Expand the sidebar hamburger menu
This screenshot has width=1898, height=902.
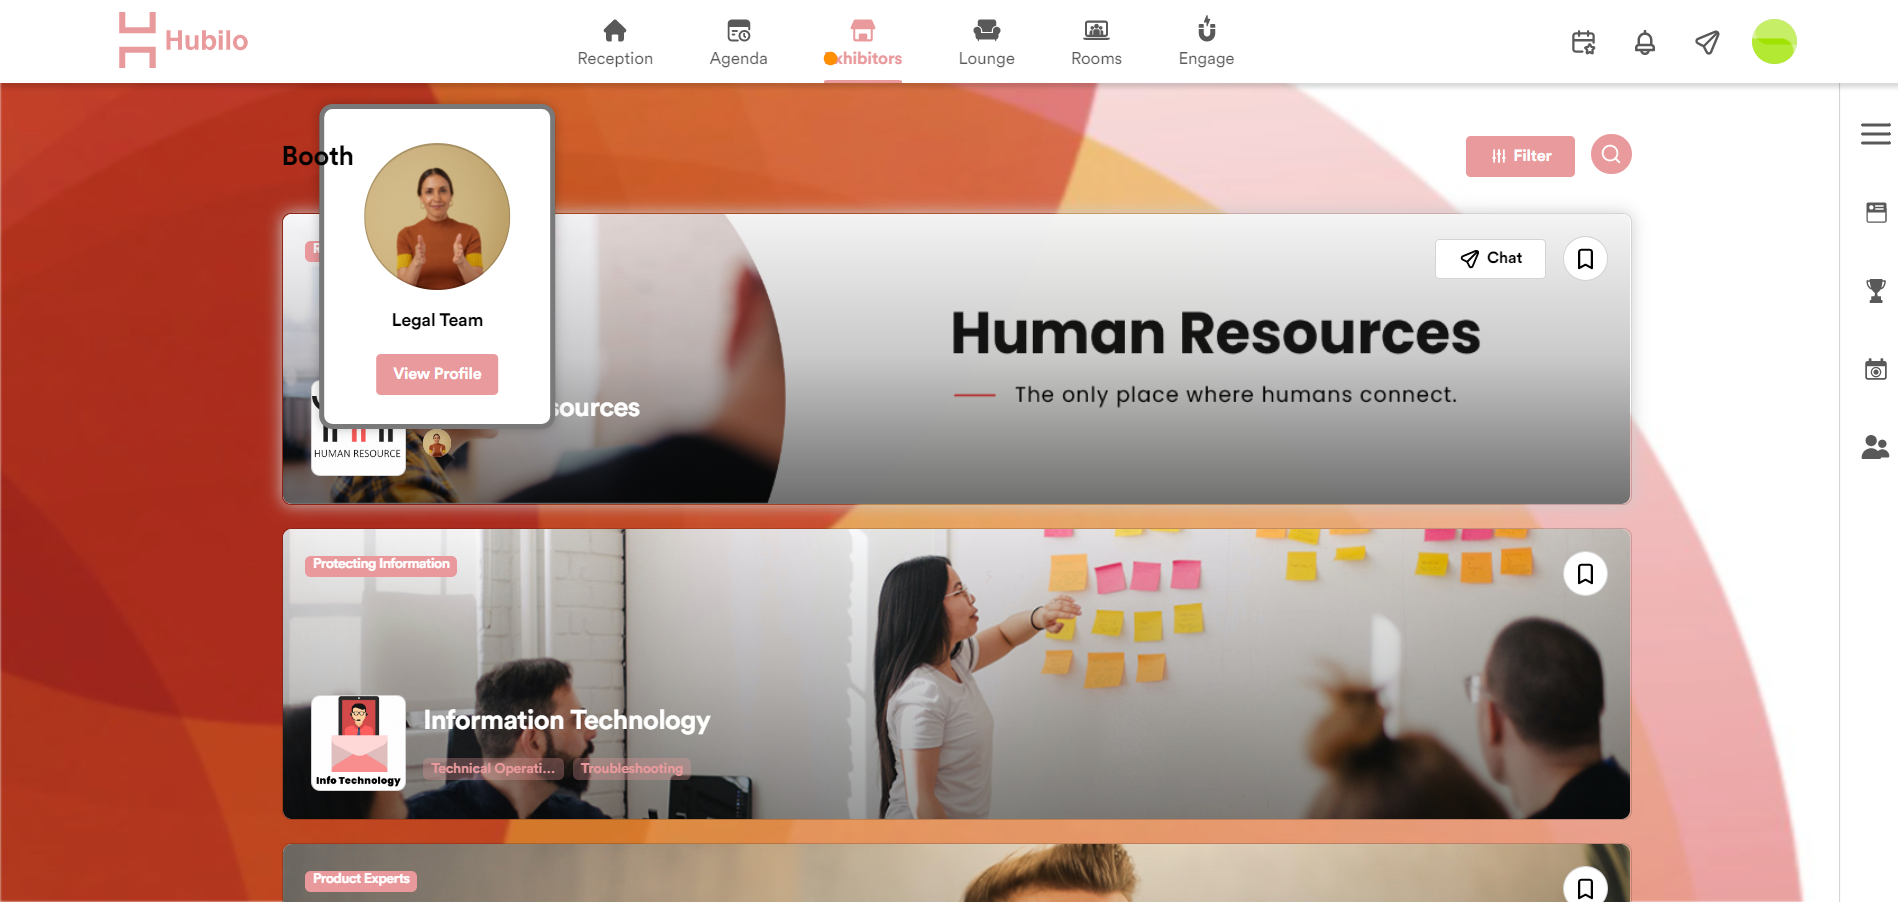pyautogui.click(x=1875, y=134)
